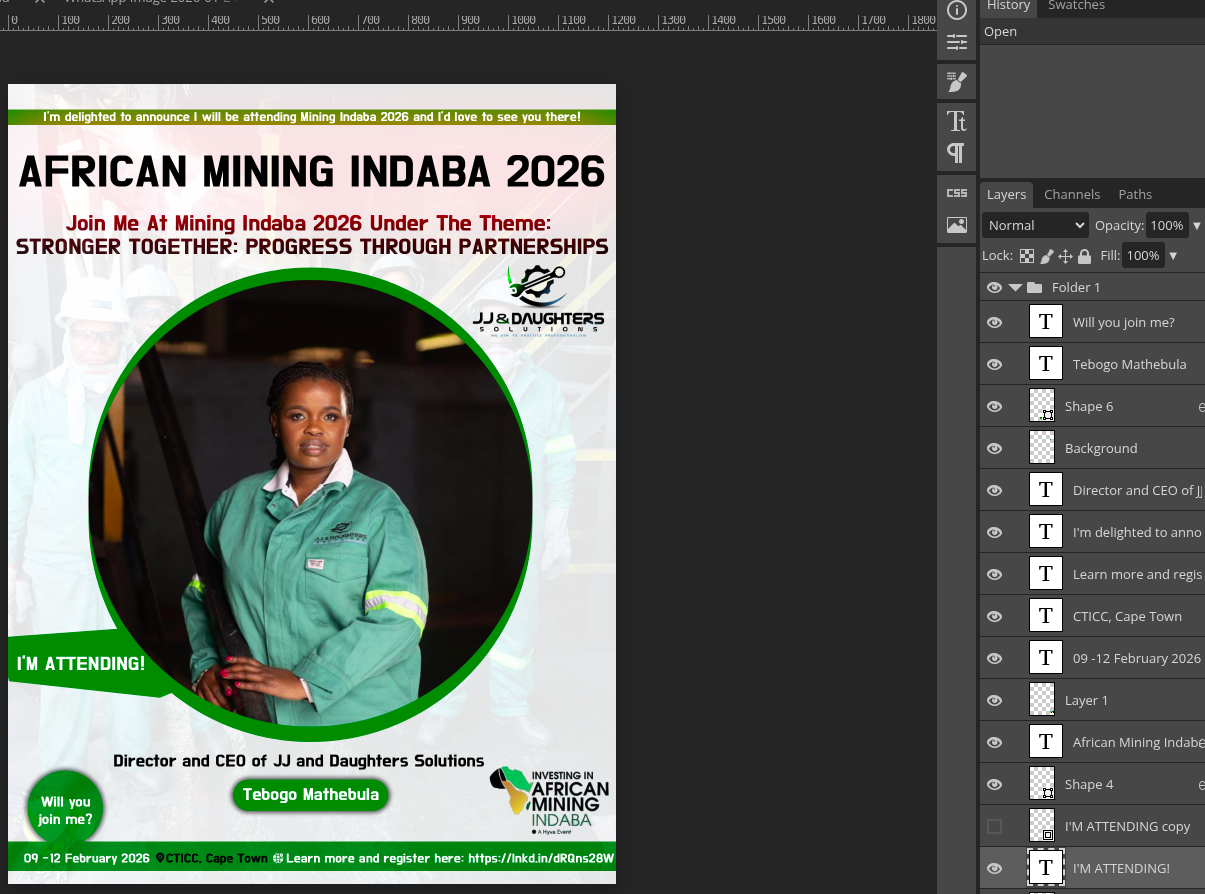1205x894 pixels.
Task: Open the CSS panel icon
Action: pyautogui.click(x=957, y=193)
